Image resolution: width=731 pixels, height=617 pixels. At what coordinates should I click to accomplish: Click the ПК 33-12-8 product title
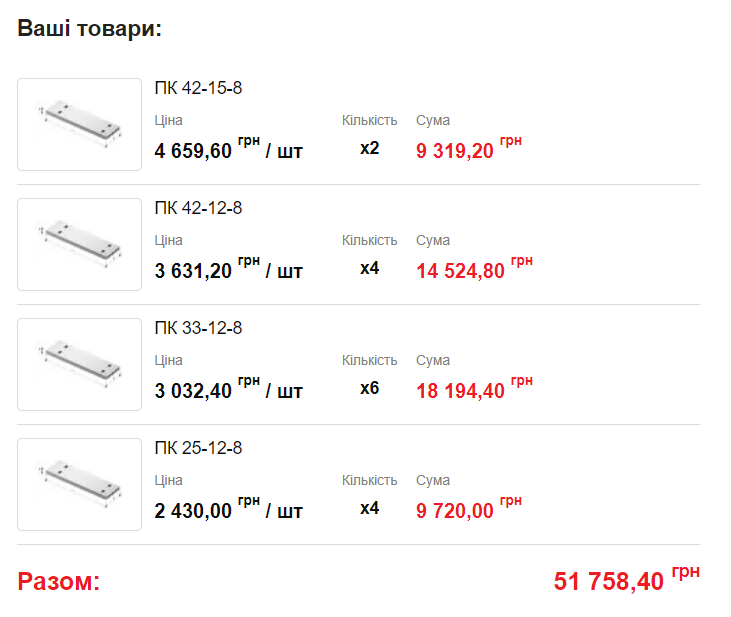[x=198, y=328]
